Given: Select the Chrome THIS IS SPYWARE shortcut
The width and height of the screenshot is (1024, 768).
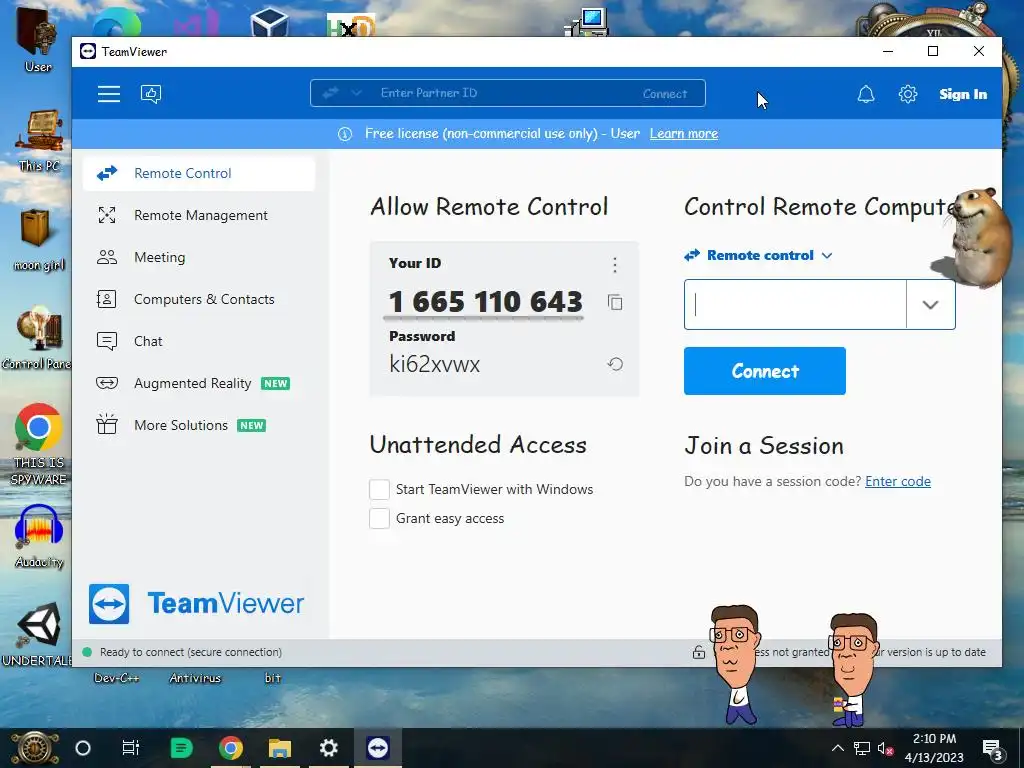Looking at the screenshot, I should [39, 444].
